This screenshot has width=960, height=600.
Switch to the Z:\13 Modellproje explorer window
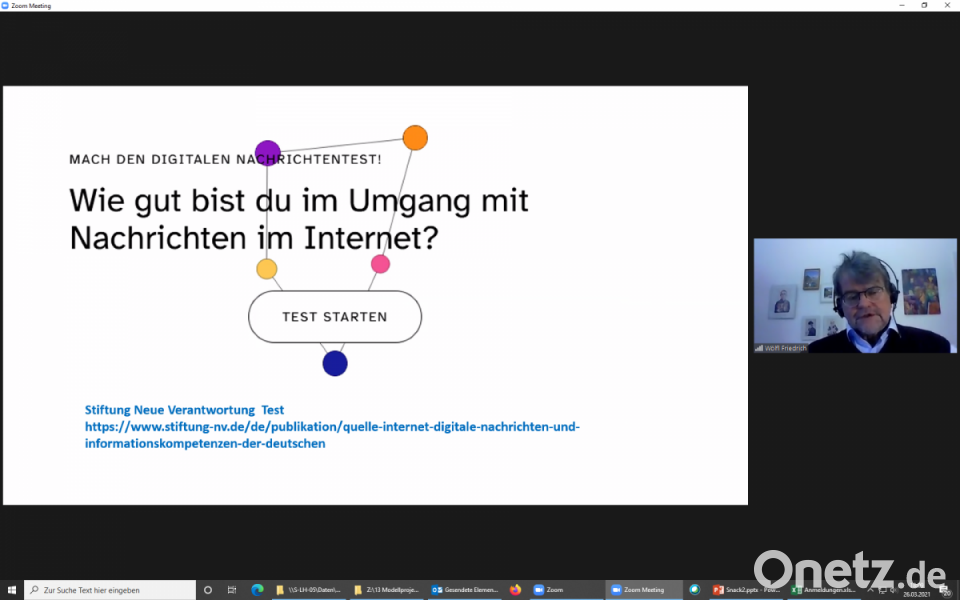[386, 590]
